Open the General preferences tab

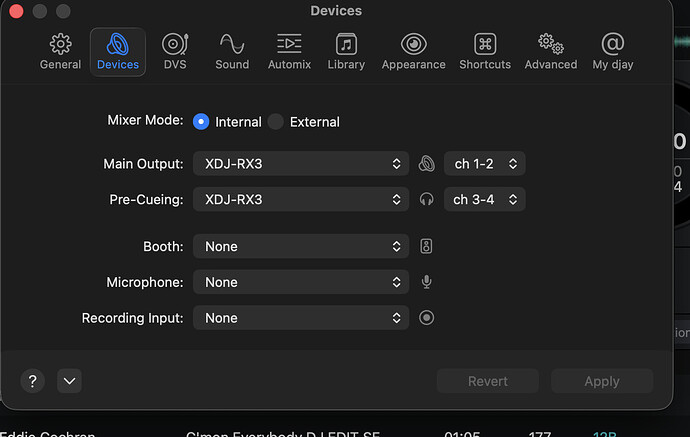(60, 52)
